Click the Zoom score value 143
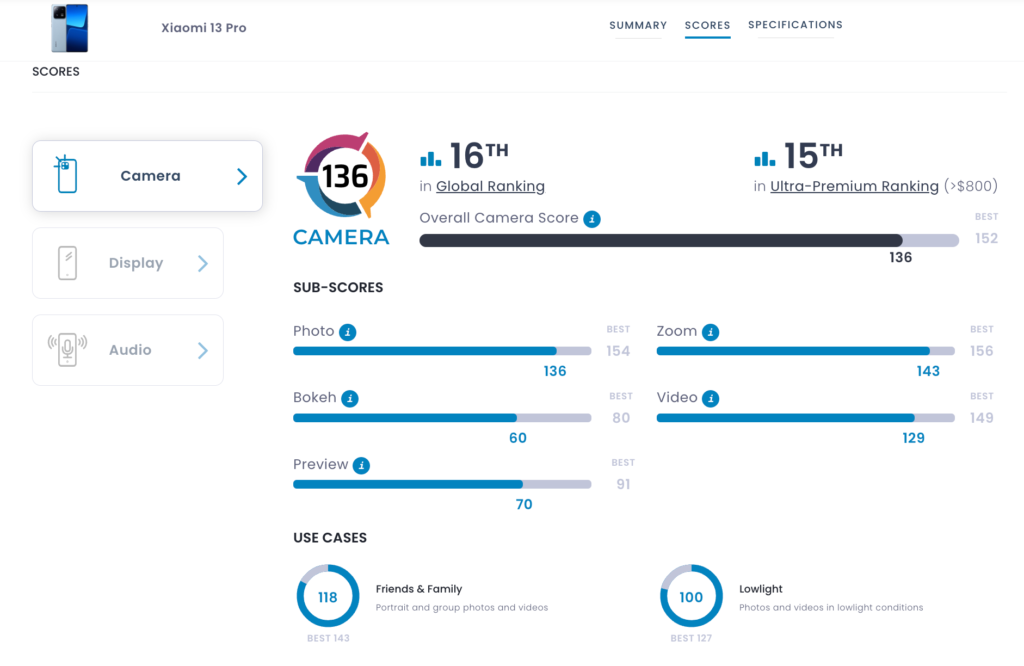1024x666 pixels. tap(928, 372)
